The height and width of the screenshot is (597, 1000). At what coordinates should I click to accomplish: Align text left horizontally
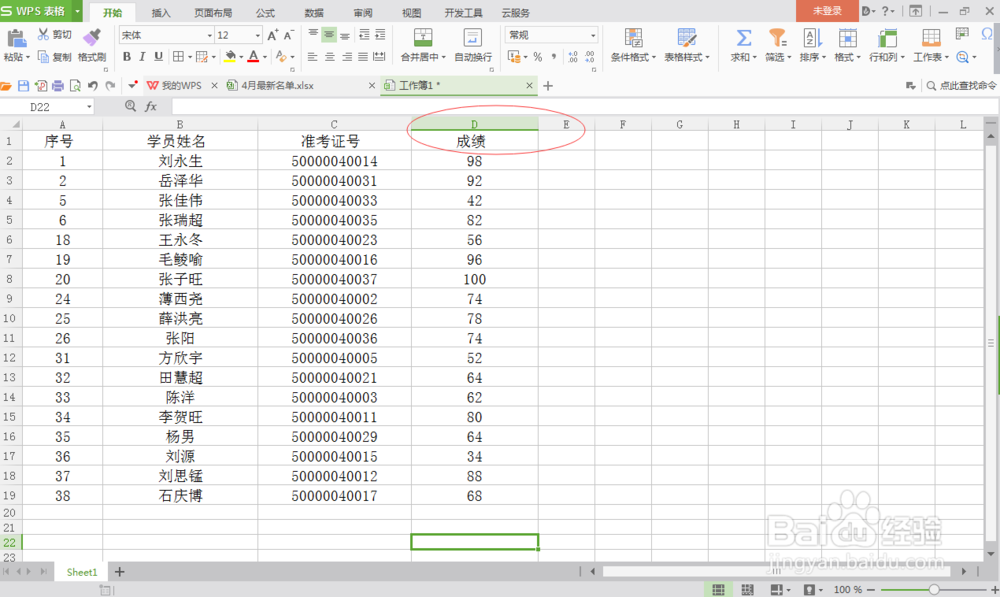click(x=312, y=57)
